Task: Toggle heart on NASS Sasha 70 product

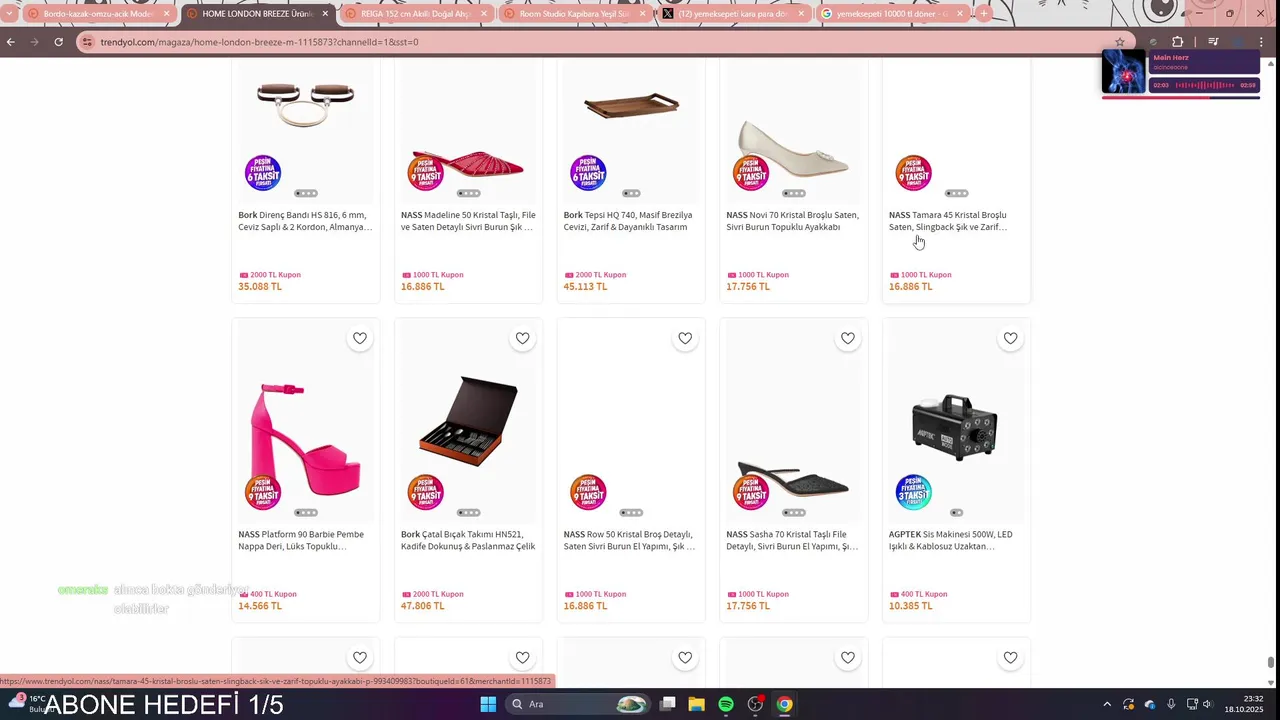Action: (x=848, y=338)
